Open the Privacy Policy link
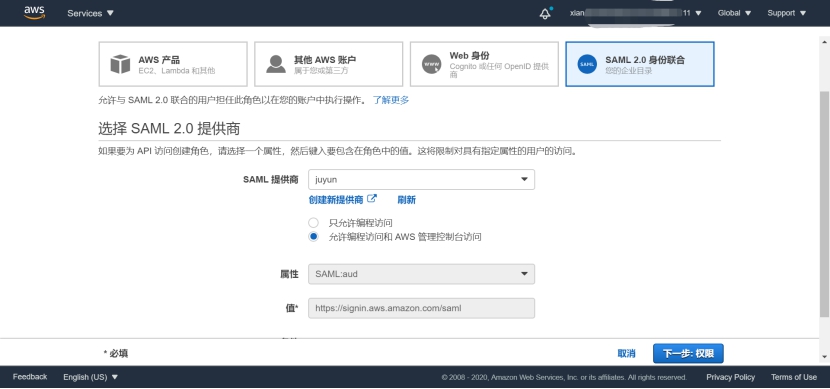Viewport: 830px width, 389px height. point(730,377)
